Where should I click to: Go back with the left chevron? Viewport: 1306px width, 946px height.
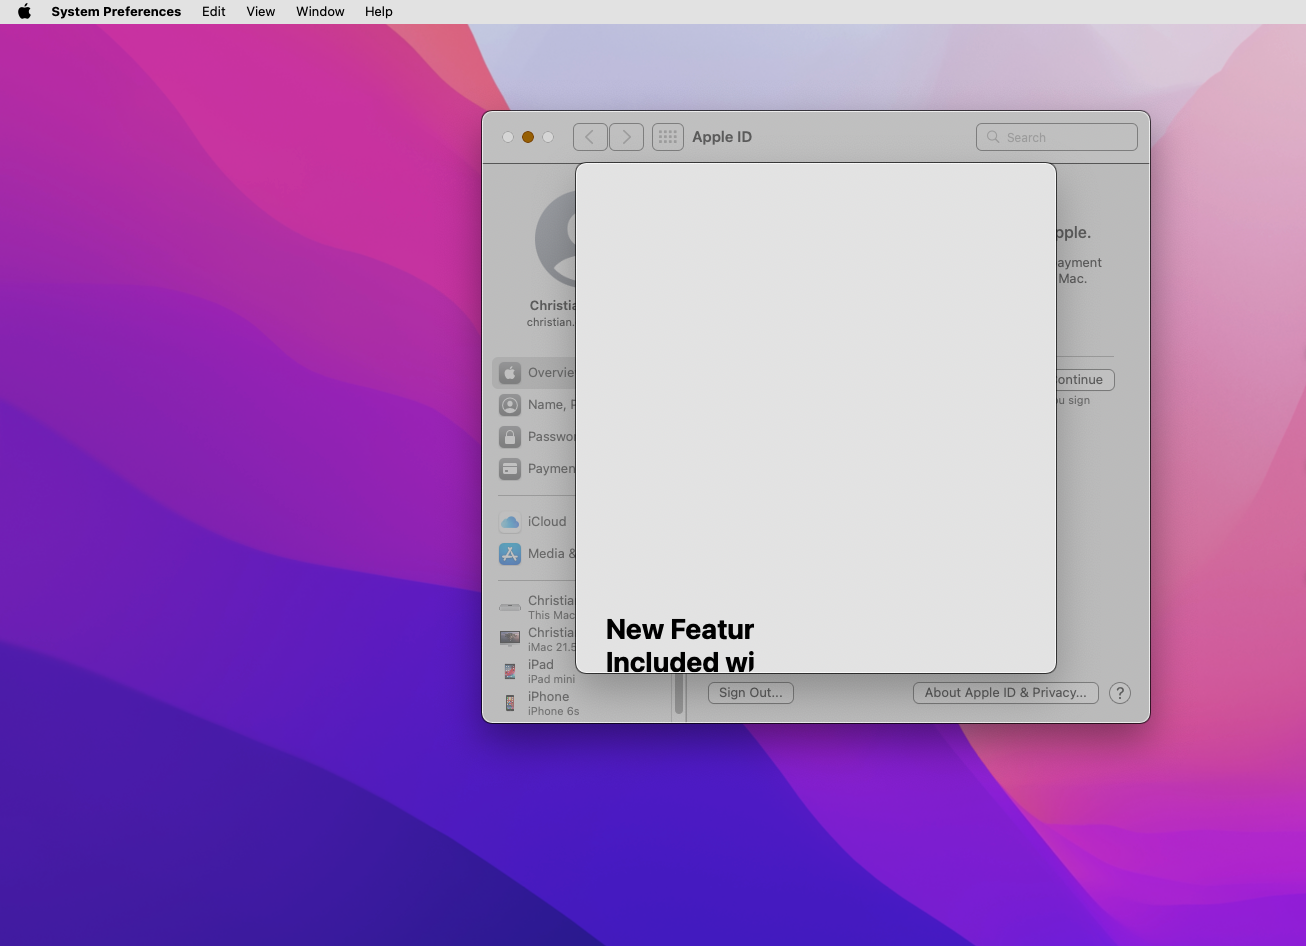[590, 137]
